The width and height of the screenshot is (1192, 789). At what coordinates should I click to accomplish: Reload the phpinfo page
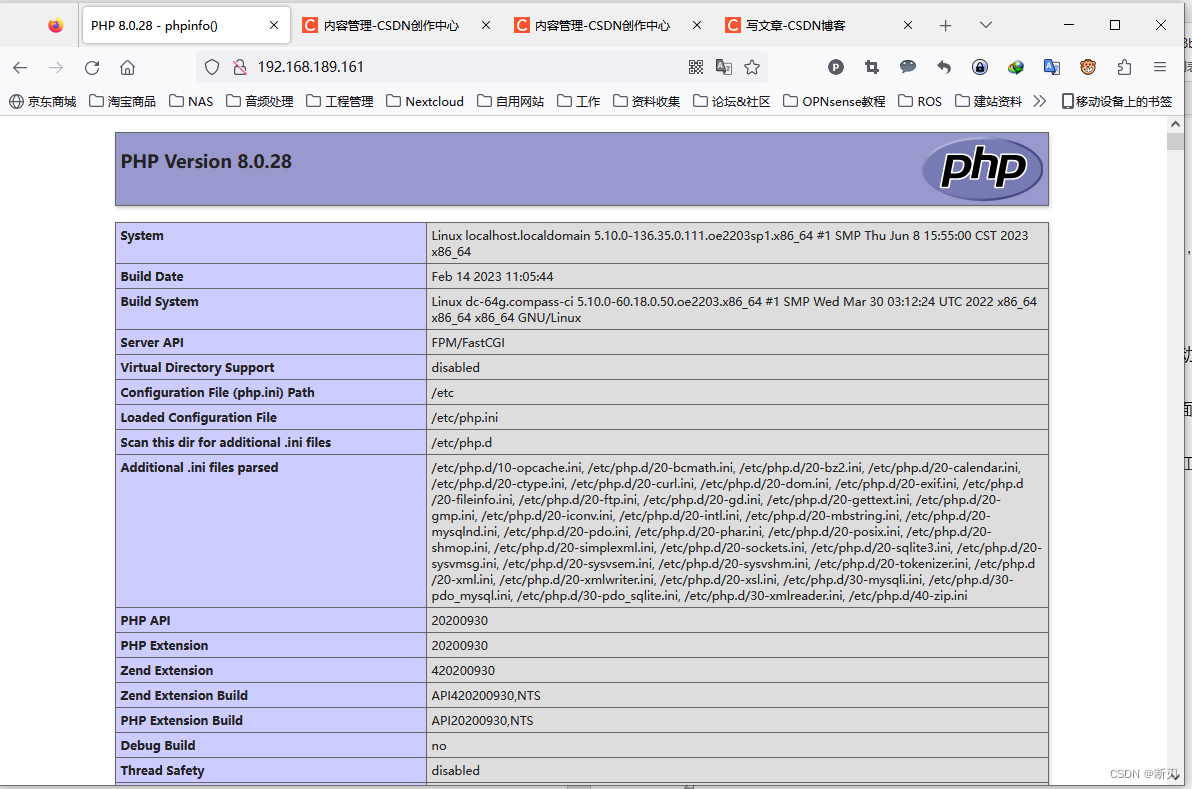pyautogui.click(x=92, y=67)
